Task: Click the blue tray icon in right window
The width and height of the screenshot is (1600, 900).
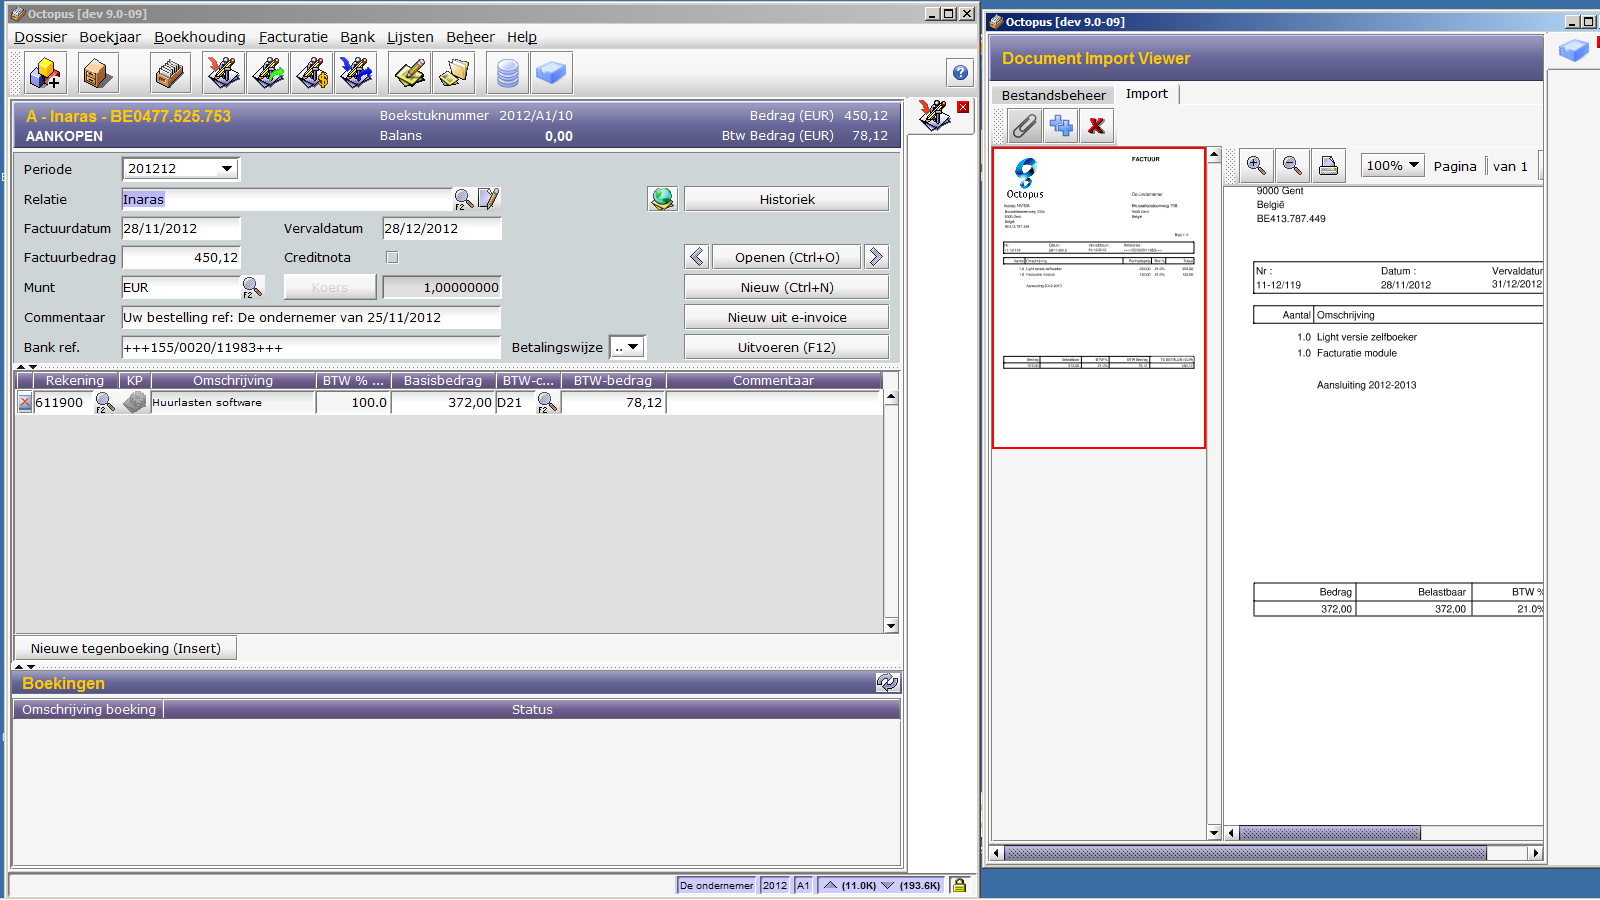Action: click(1573, 49)
